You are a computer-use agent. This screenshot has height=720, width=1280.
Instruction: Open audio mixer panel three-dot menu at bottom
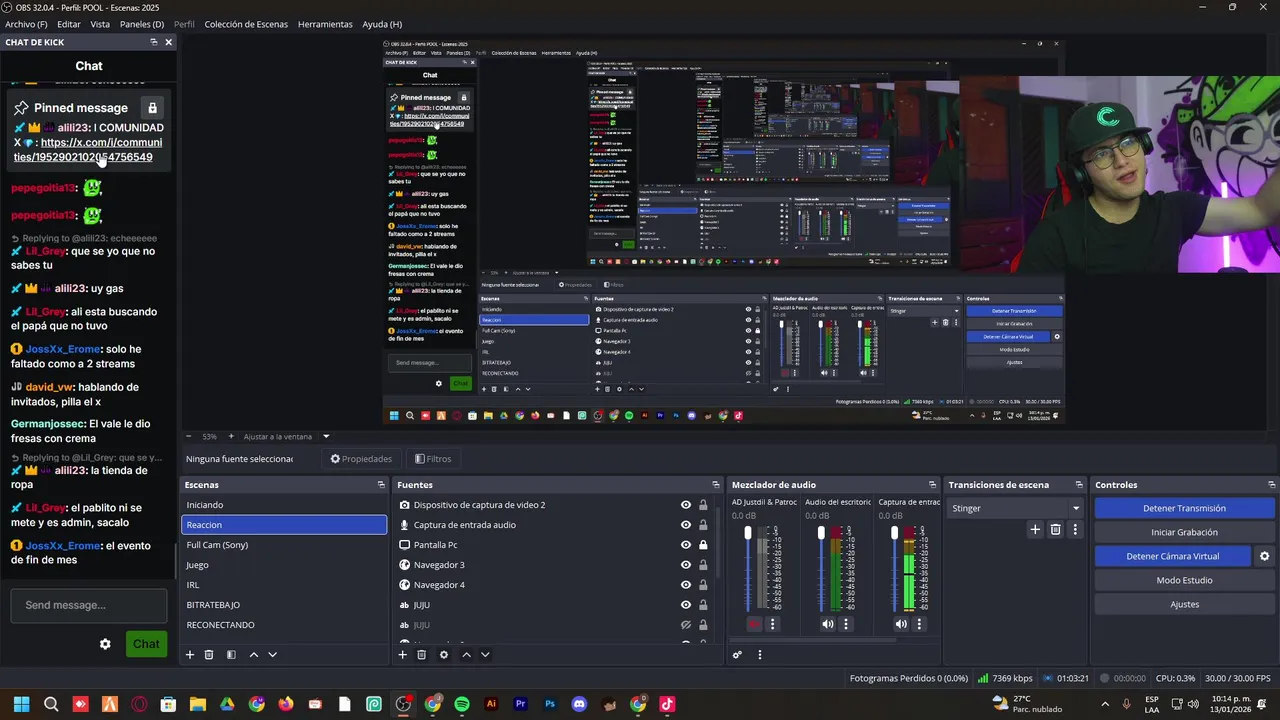(x=759, y=655)
